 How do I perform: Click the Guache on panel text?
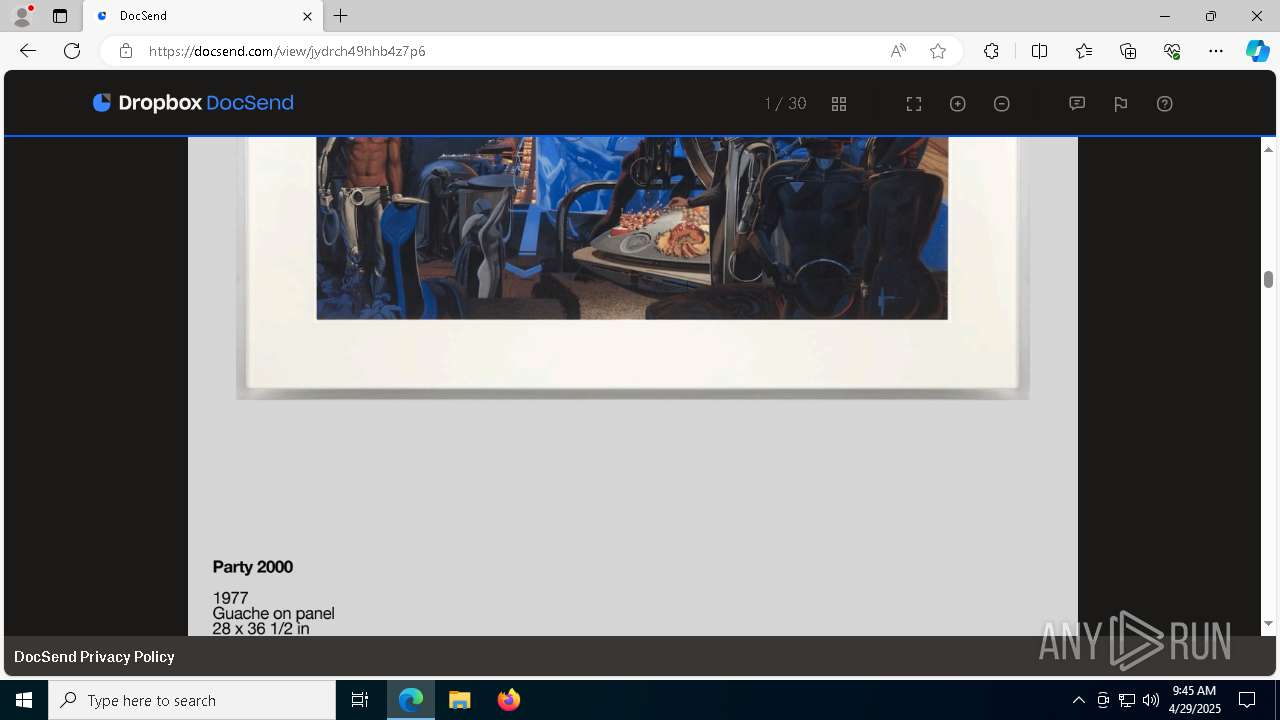click(273, 613)
